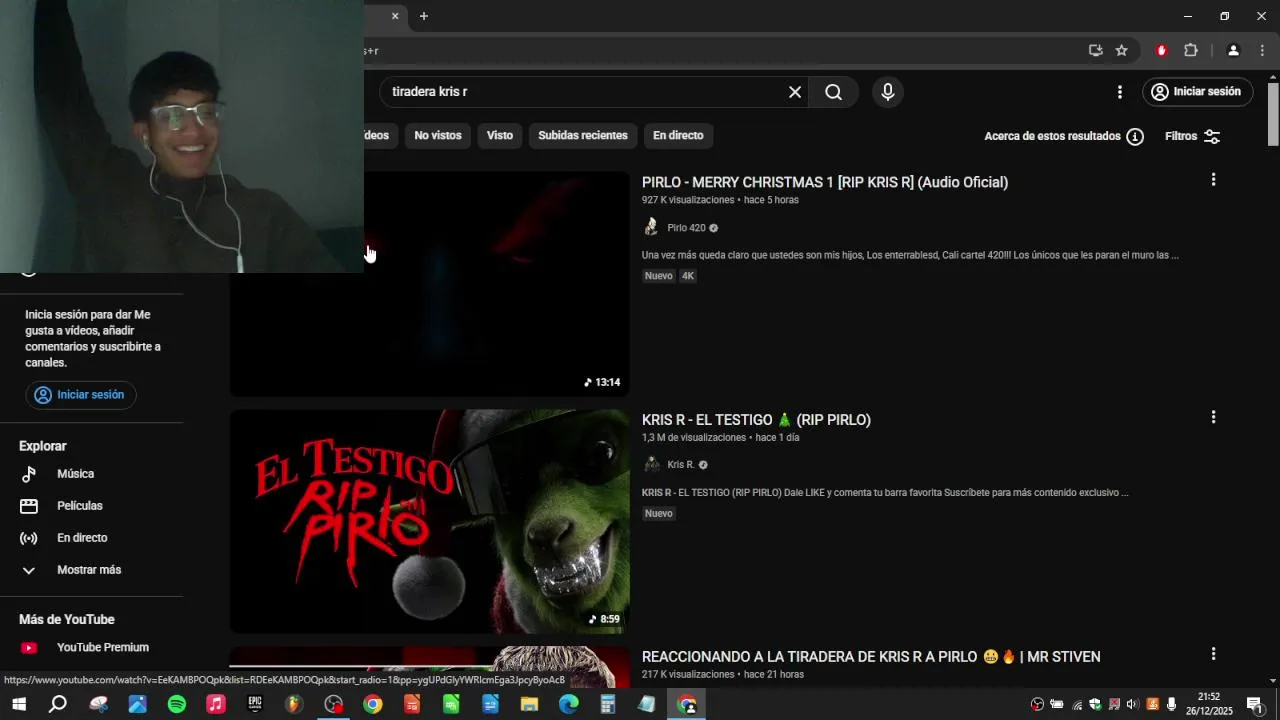Open more options for KRIS R EL TESTIGO

point(1213,417)
